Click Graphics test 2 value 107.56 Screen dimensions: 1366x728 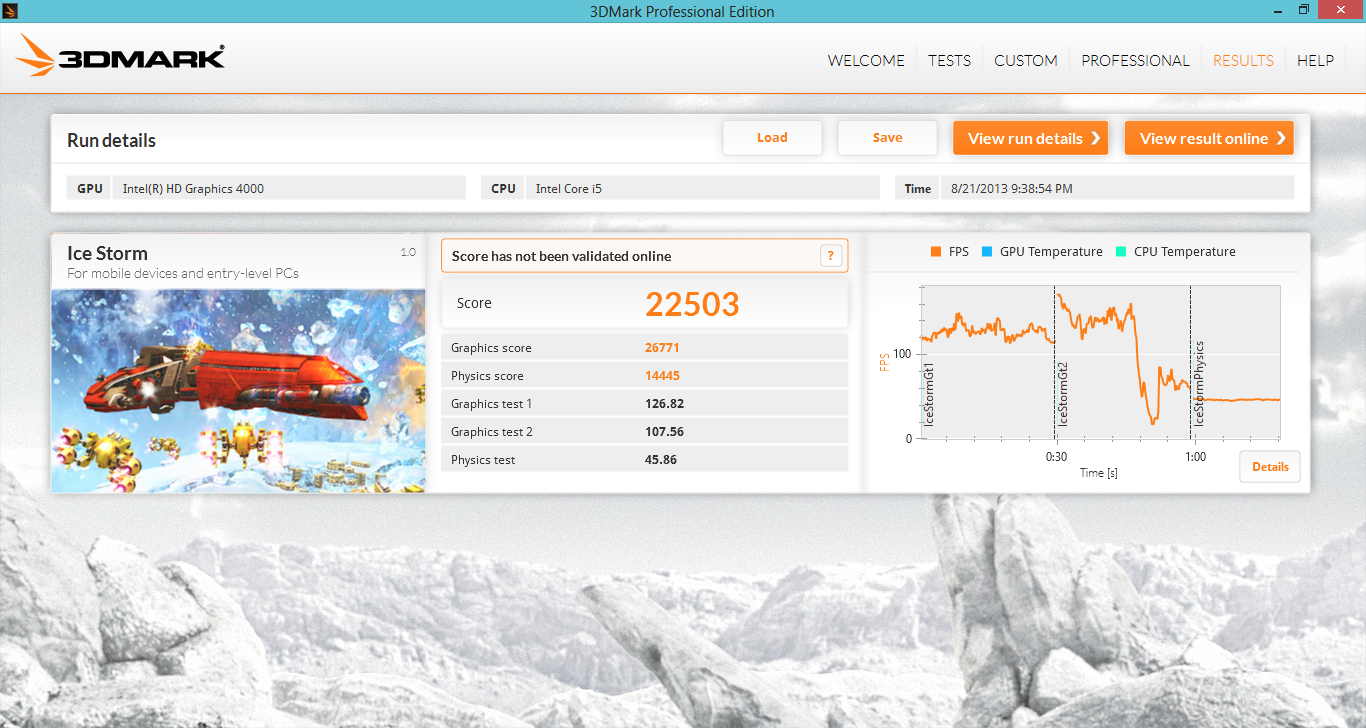665,432
